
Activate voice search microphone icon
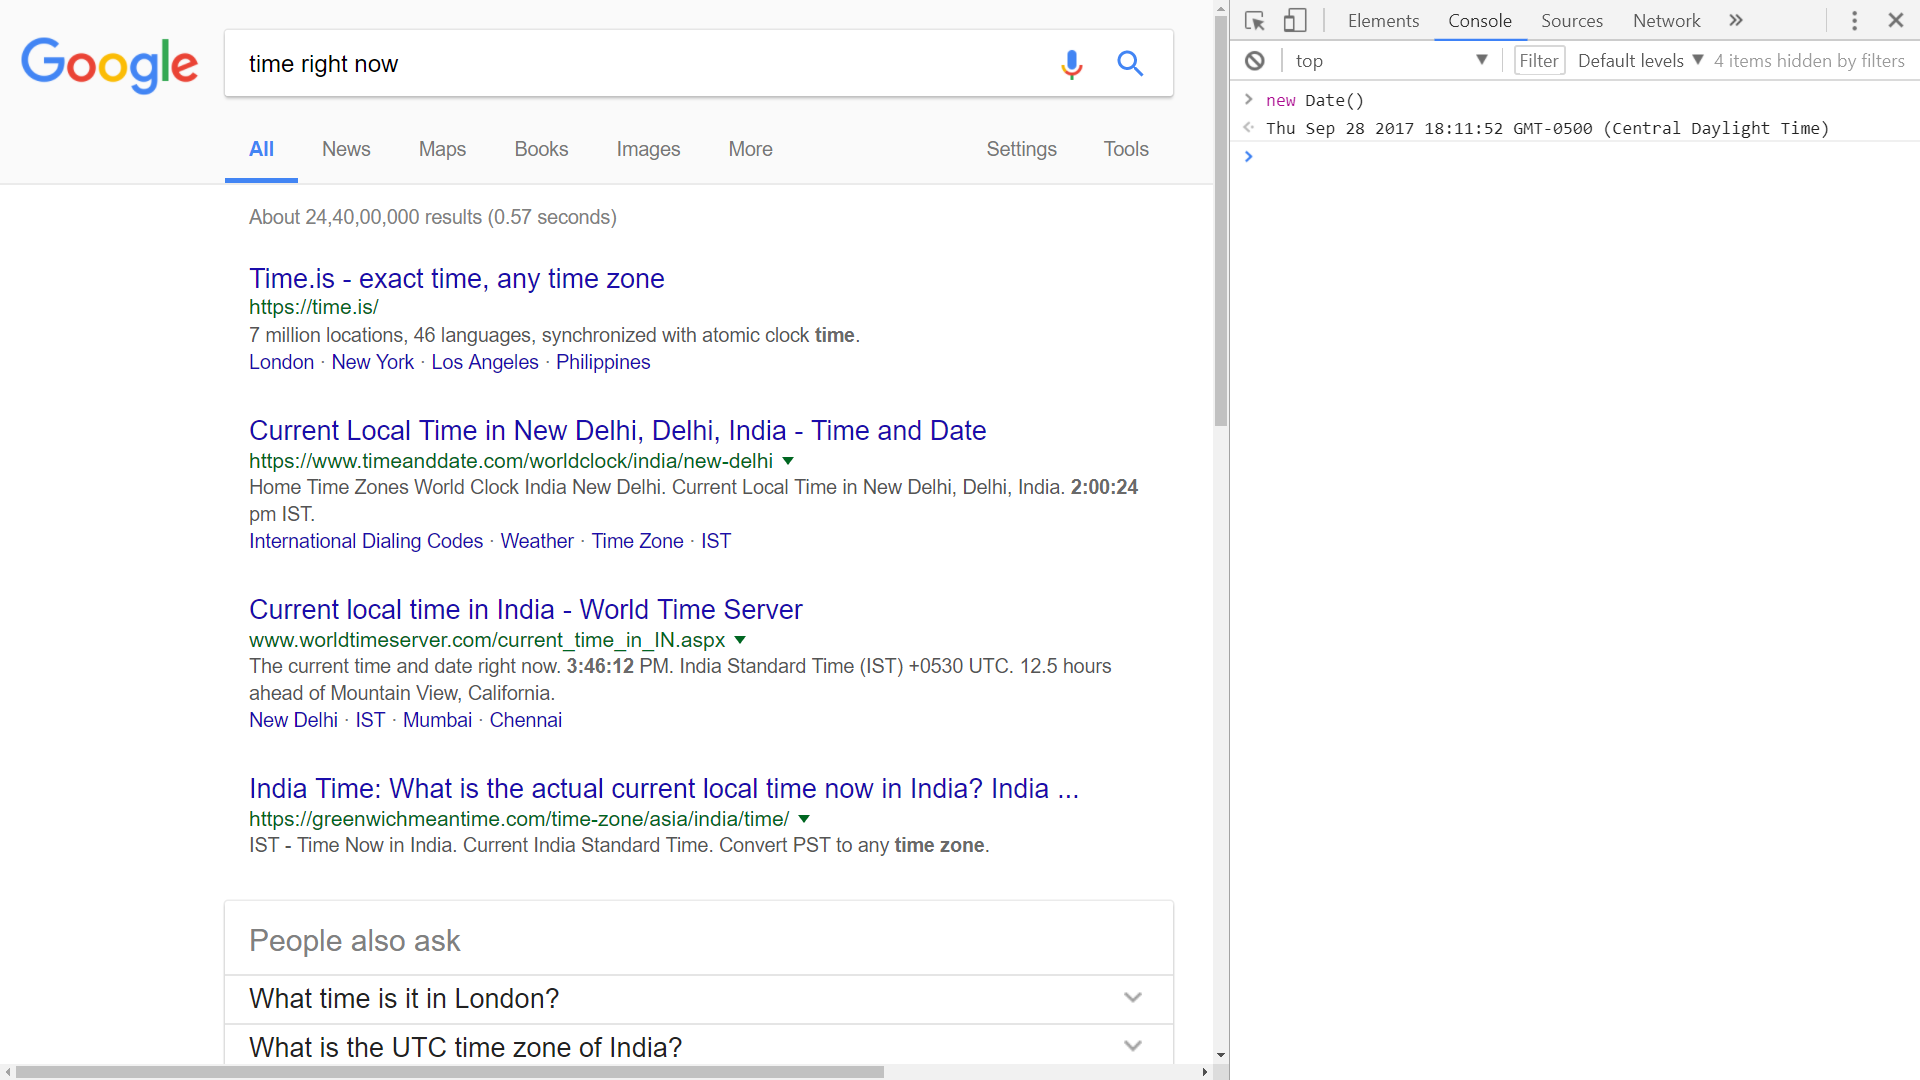[x=1072, y=64]
